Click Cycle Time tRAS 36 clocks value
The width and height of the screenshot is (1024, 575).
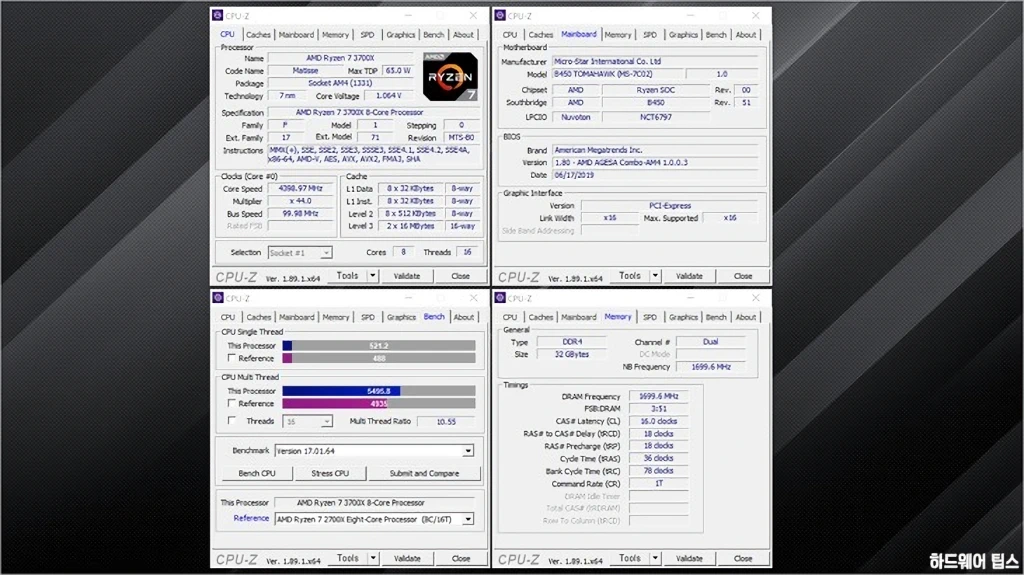click(658, 458)
